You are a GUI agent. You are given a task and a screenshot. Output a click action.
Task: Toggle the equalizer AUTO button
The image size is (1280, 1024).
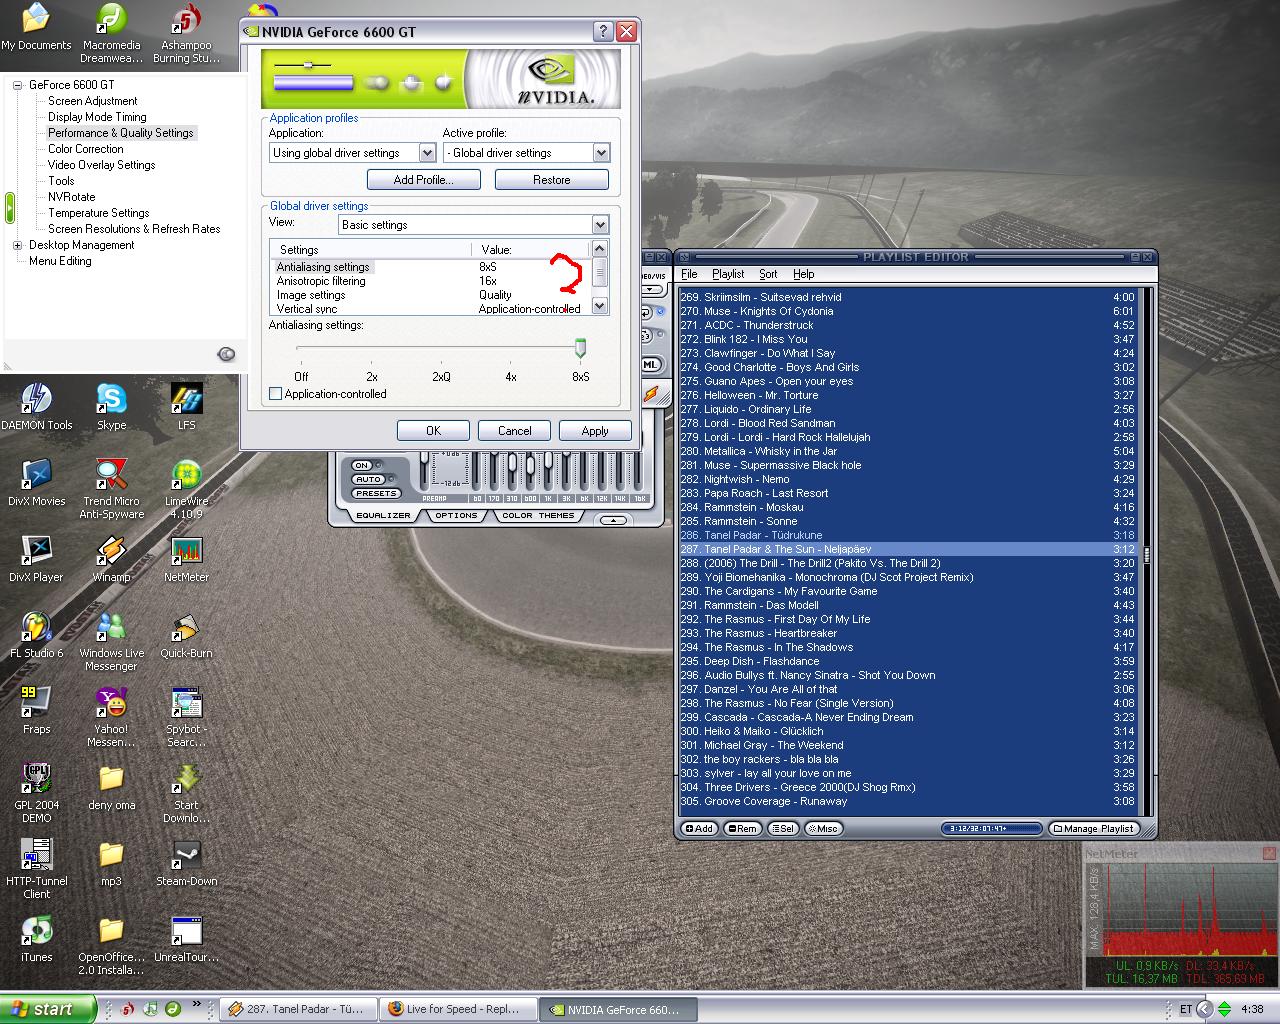[x=368, y=480]
